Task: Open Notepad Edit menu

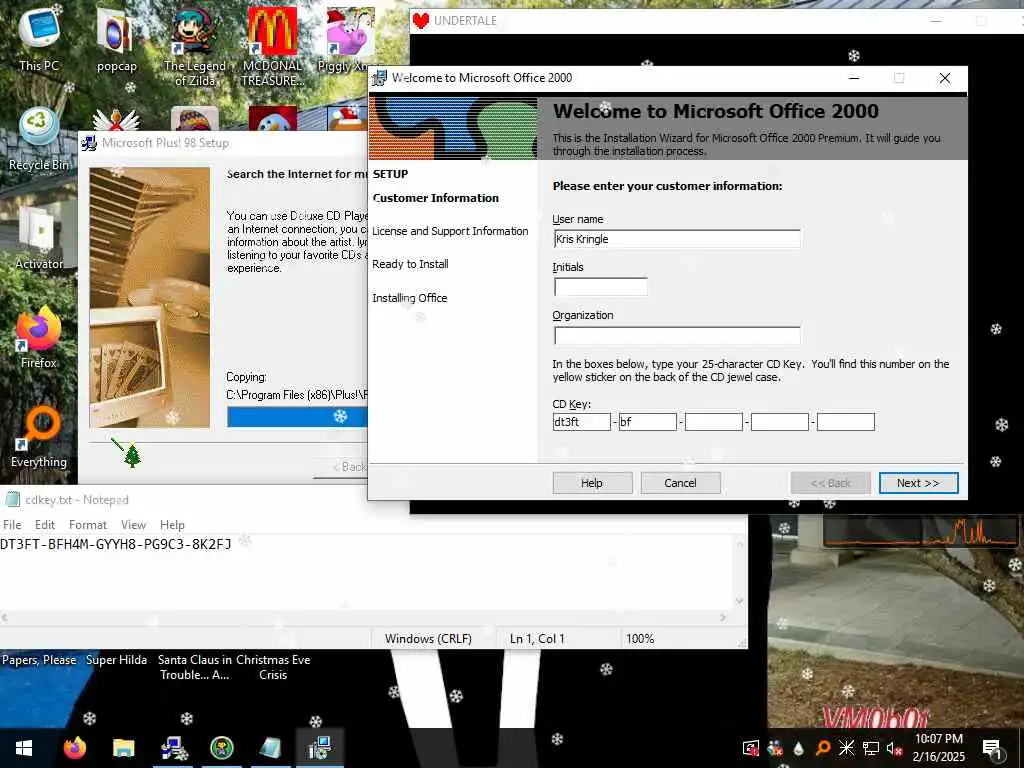Action: point(44,524)
